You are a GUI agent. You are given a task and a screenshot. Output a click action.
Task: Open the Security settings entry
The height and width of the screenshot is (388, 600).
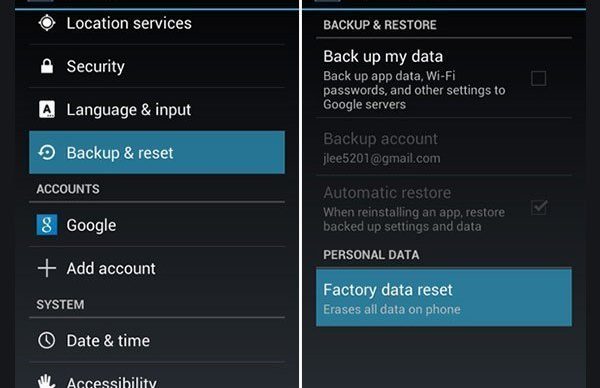[157, 66]
